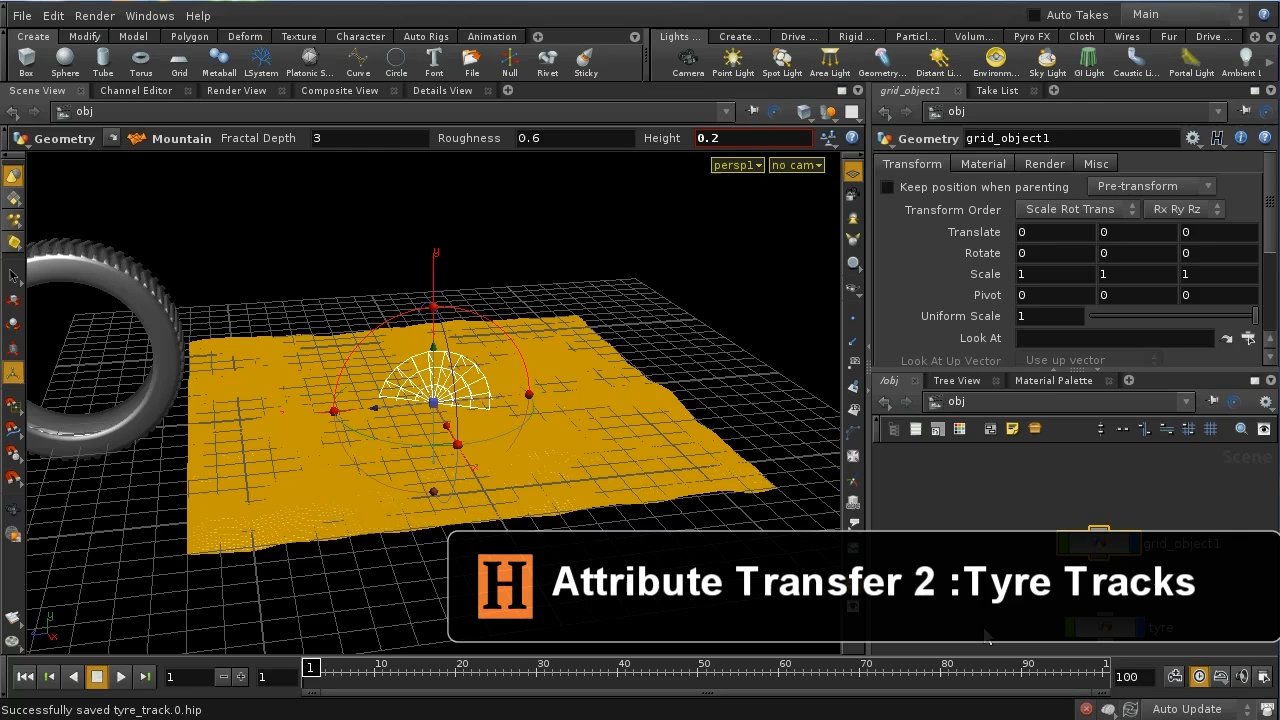Toggle Keep position when parenting

coord(887,186)
